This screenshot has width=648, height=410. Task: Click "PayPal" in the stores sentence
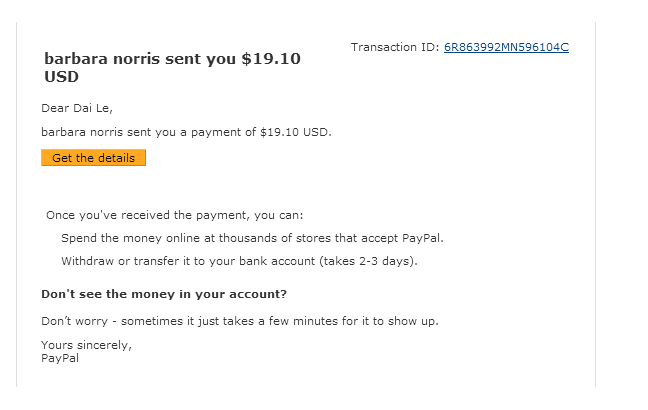pyautogui.click(x=420, y=238)
